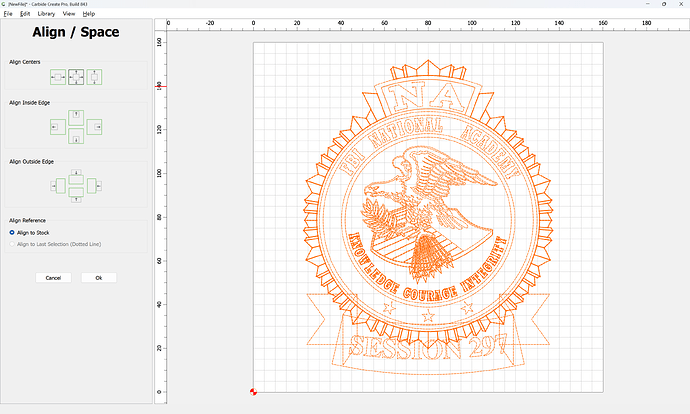Align to outside right edge
This screenshot has width=690, height=414.
(x=94, y=186)
